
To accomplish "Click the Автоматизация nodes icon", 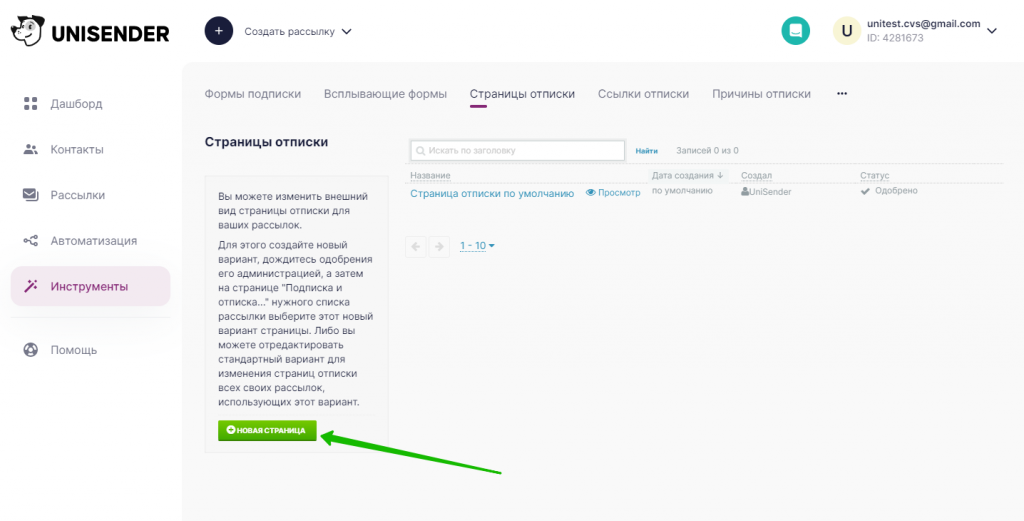I will coord(31,241).
